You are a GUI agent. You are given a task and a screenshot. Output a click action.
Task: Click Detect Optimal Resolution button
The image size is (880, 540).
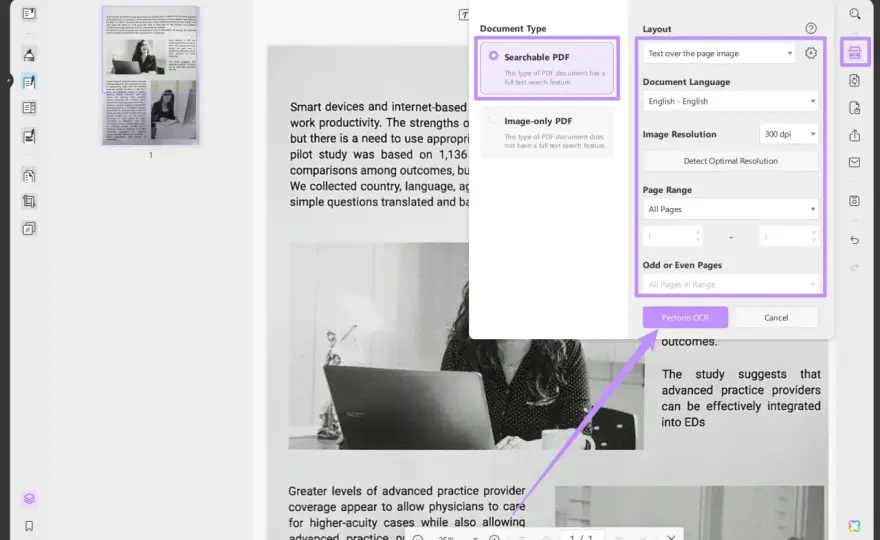(x=731, y=161)
